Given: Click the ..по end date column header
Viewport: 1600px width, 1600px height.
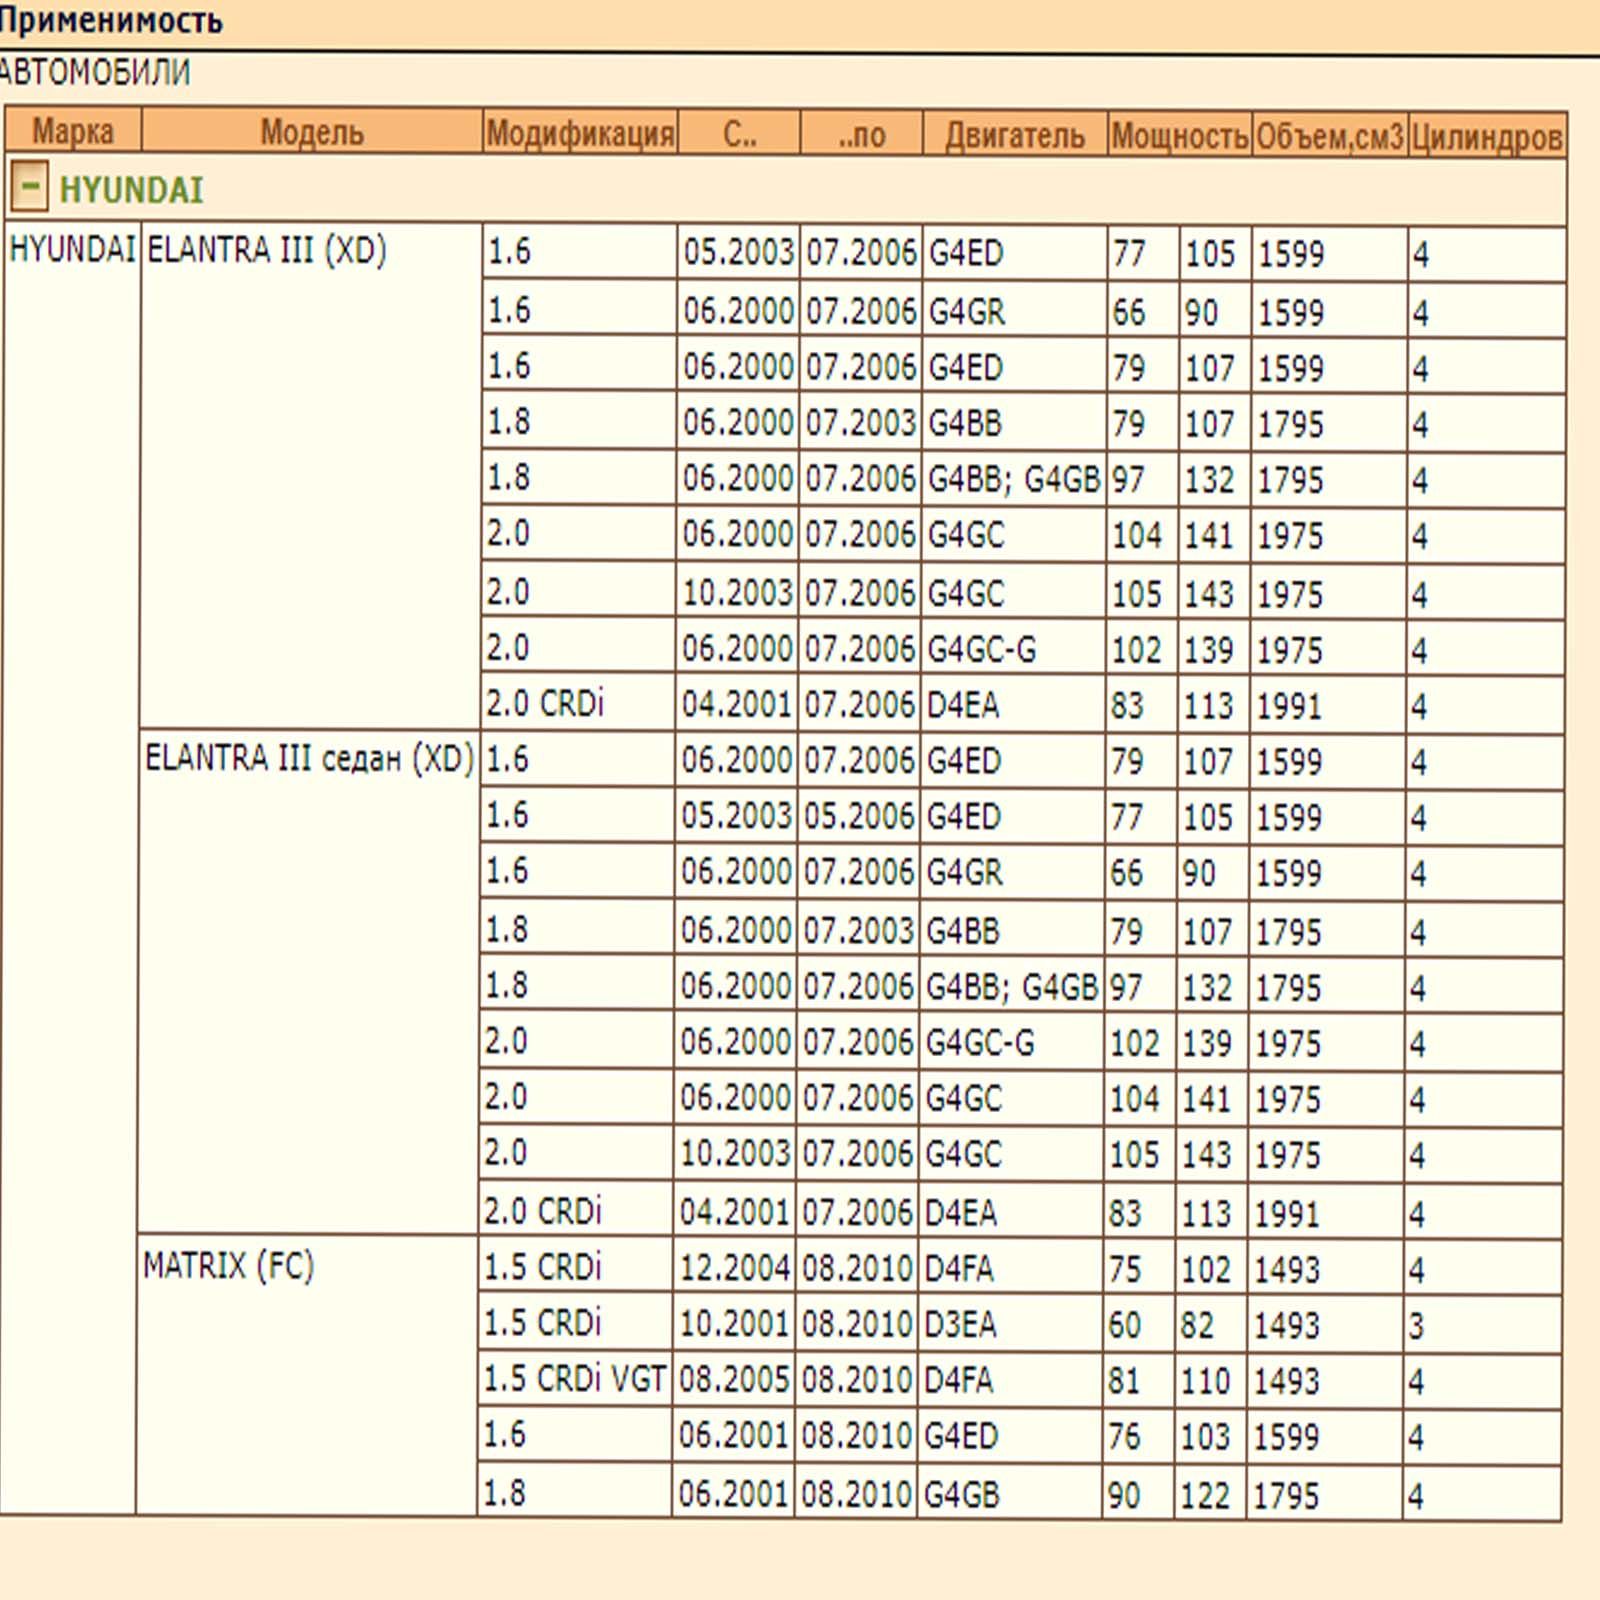Looking at the screenshot, I should (x=861, y=134).
